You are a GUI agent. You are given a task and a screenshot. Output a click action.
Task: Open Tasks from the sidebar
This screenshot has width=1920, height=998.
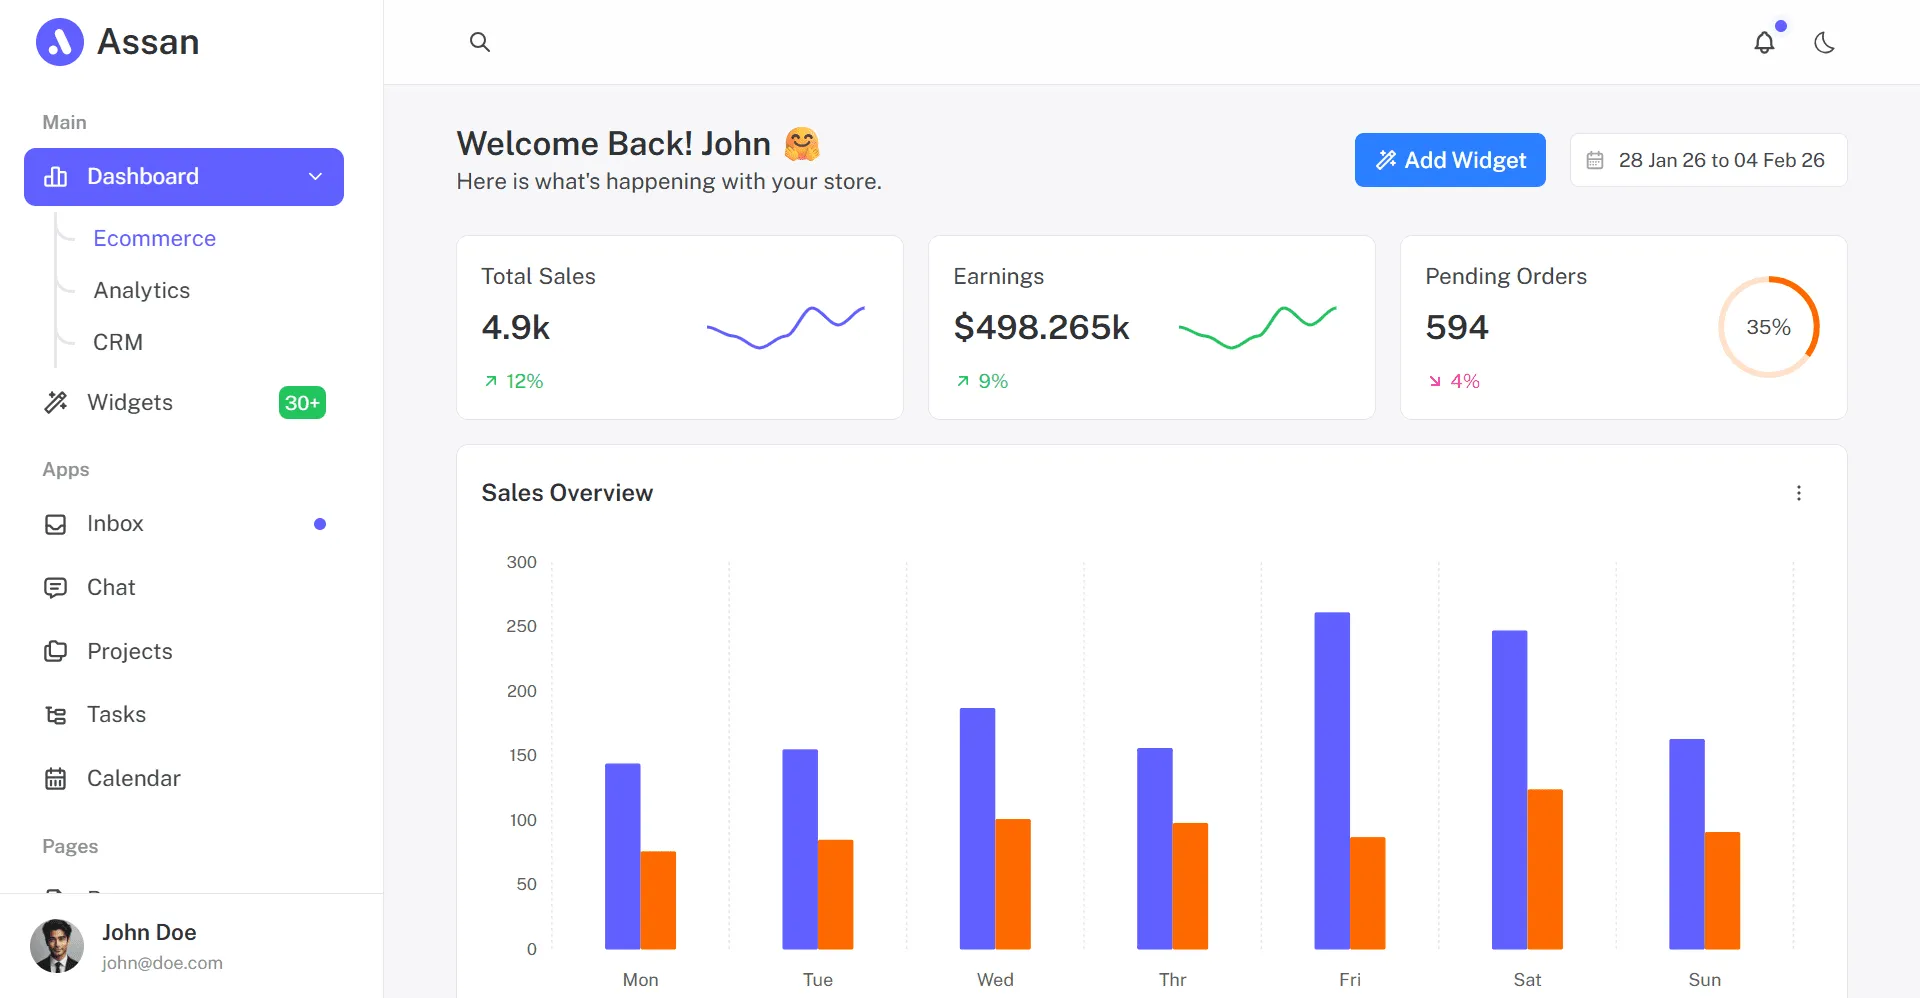click(184, 715)
